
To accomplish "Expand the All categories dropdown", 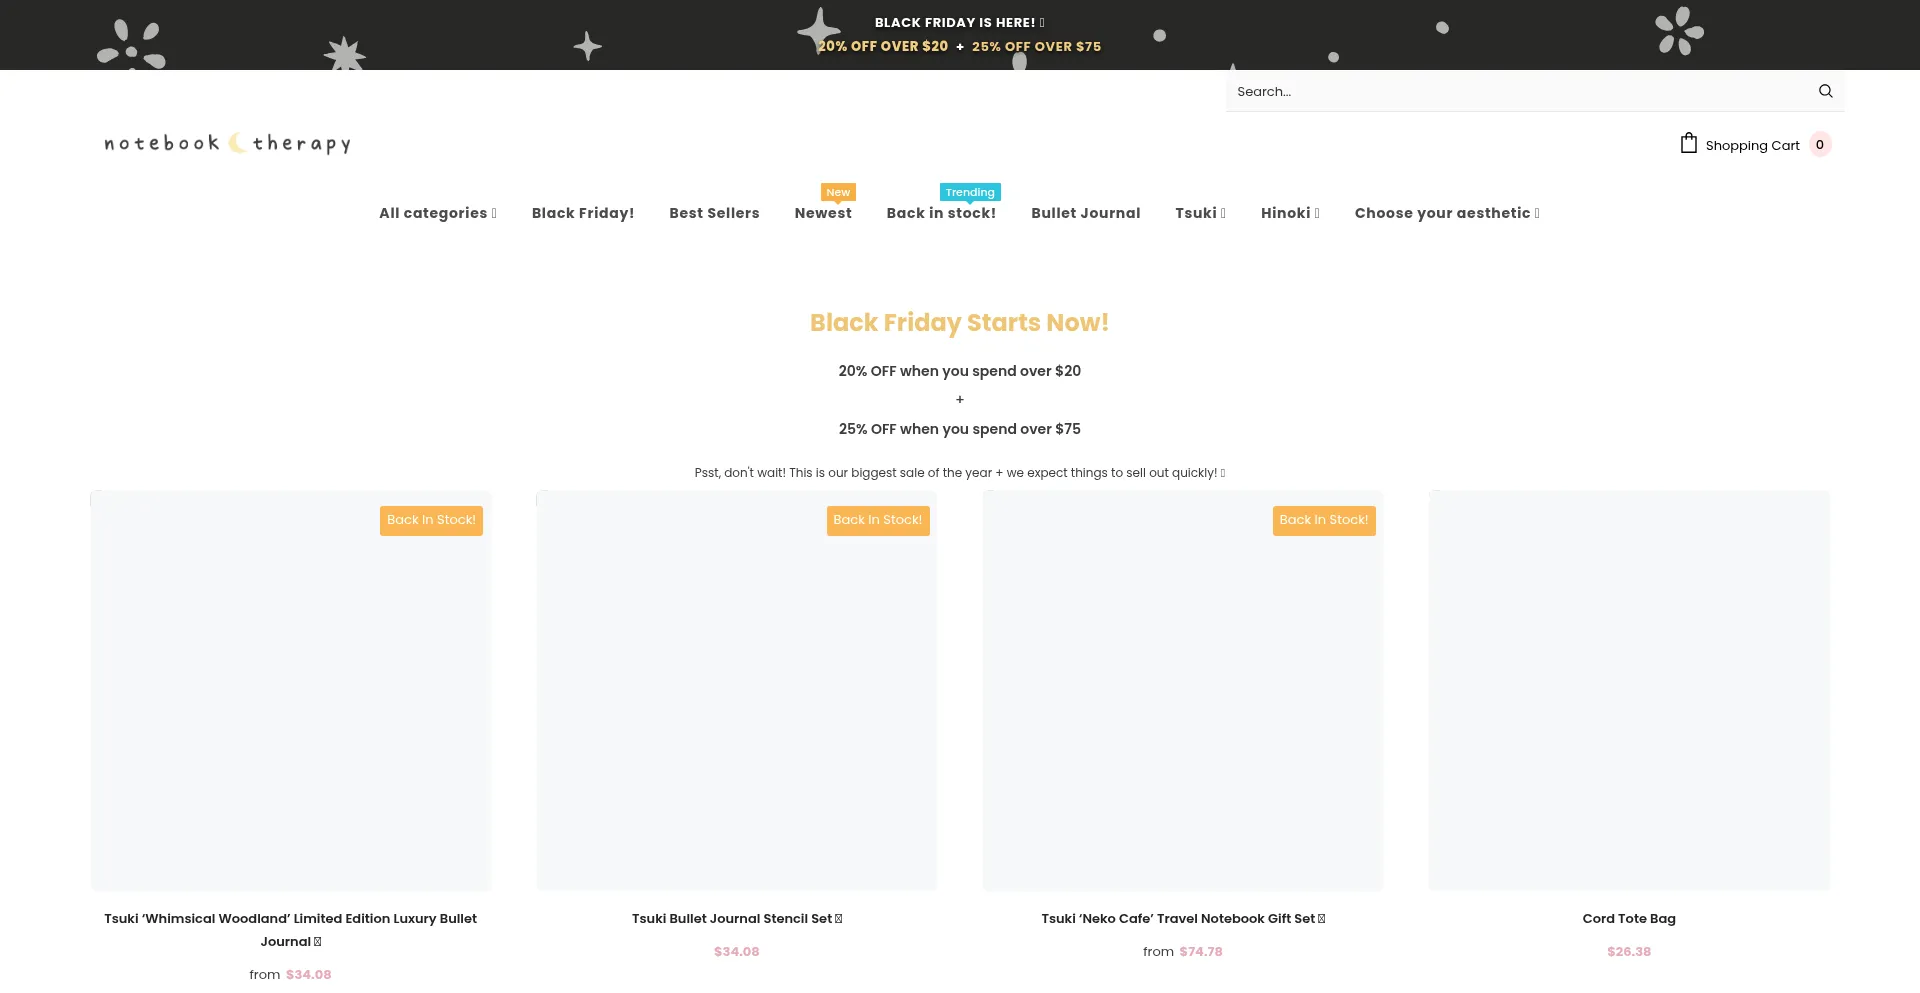I will point(437,213).
